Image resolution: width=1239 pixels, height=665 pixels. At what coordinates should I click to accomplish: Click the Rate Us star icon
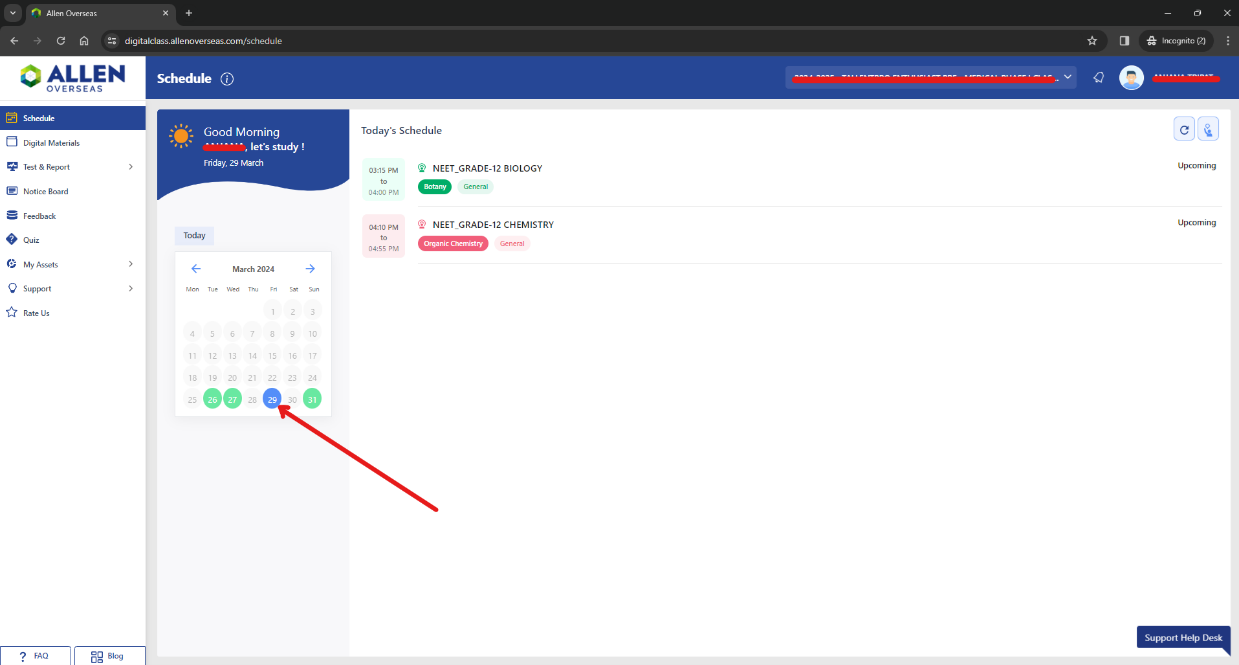pos(12,313)
